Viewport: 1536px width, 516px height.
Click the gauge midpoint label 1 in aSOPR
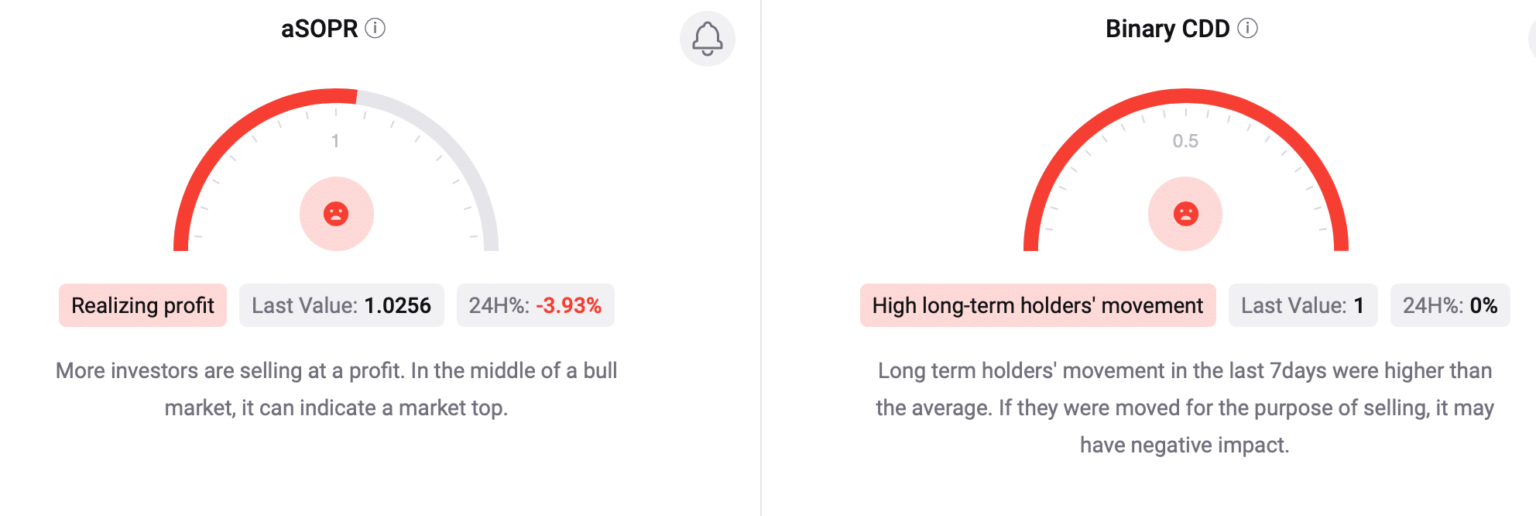(x=336, y=141)
